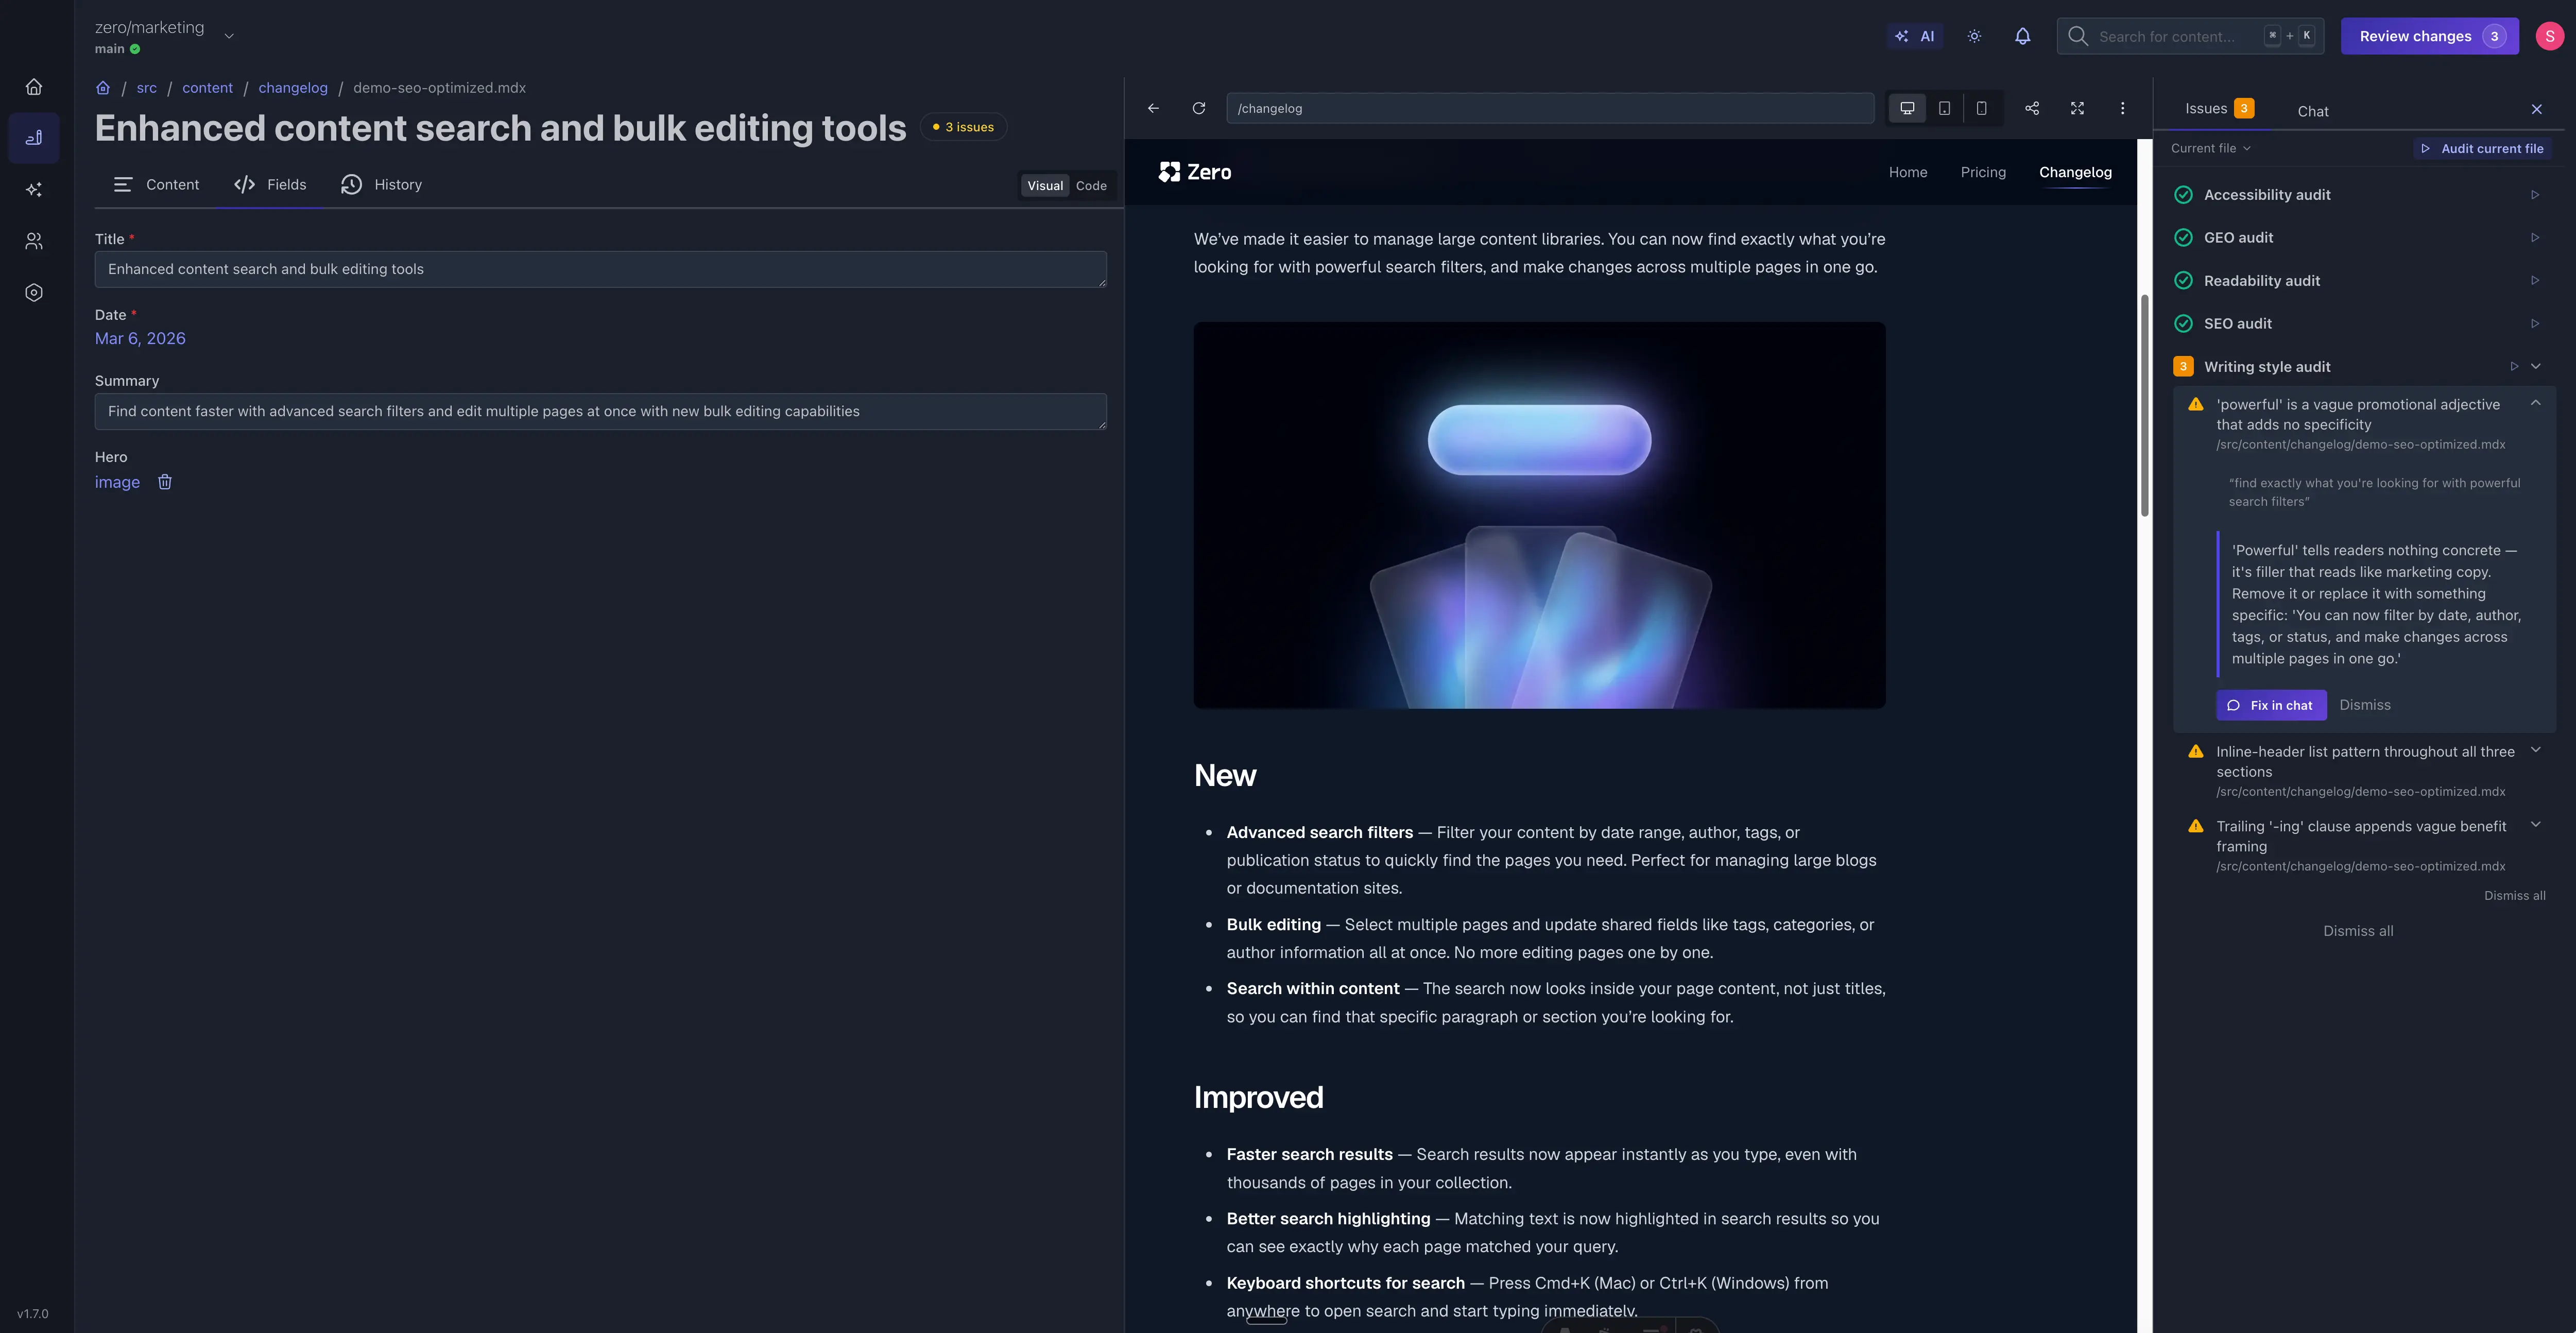2576x1333 pixels.
Task: Run the Accessibility audit play icon
Action: (x=2535, y=195)
